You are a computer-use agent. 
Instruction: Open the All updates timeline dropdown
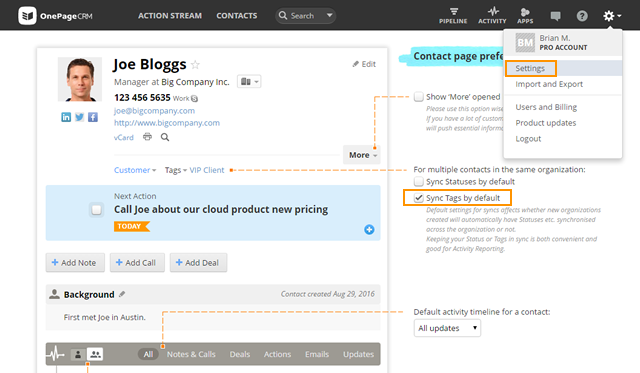pyautogui.click(x=447, y=328)
